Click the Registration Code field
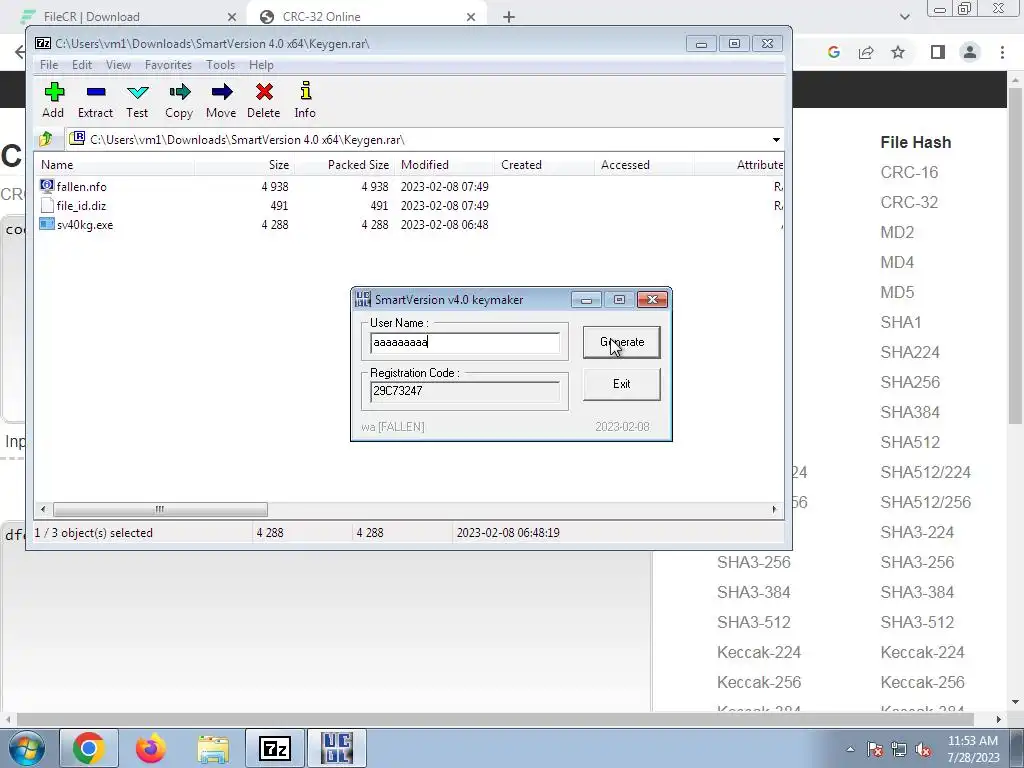 pyautogui.click(x=465, y=391)
